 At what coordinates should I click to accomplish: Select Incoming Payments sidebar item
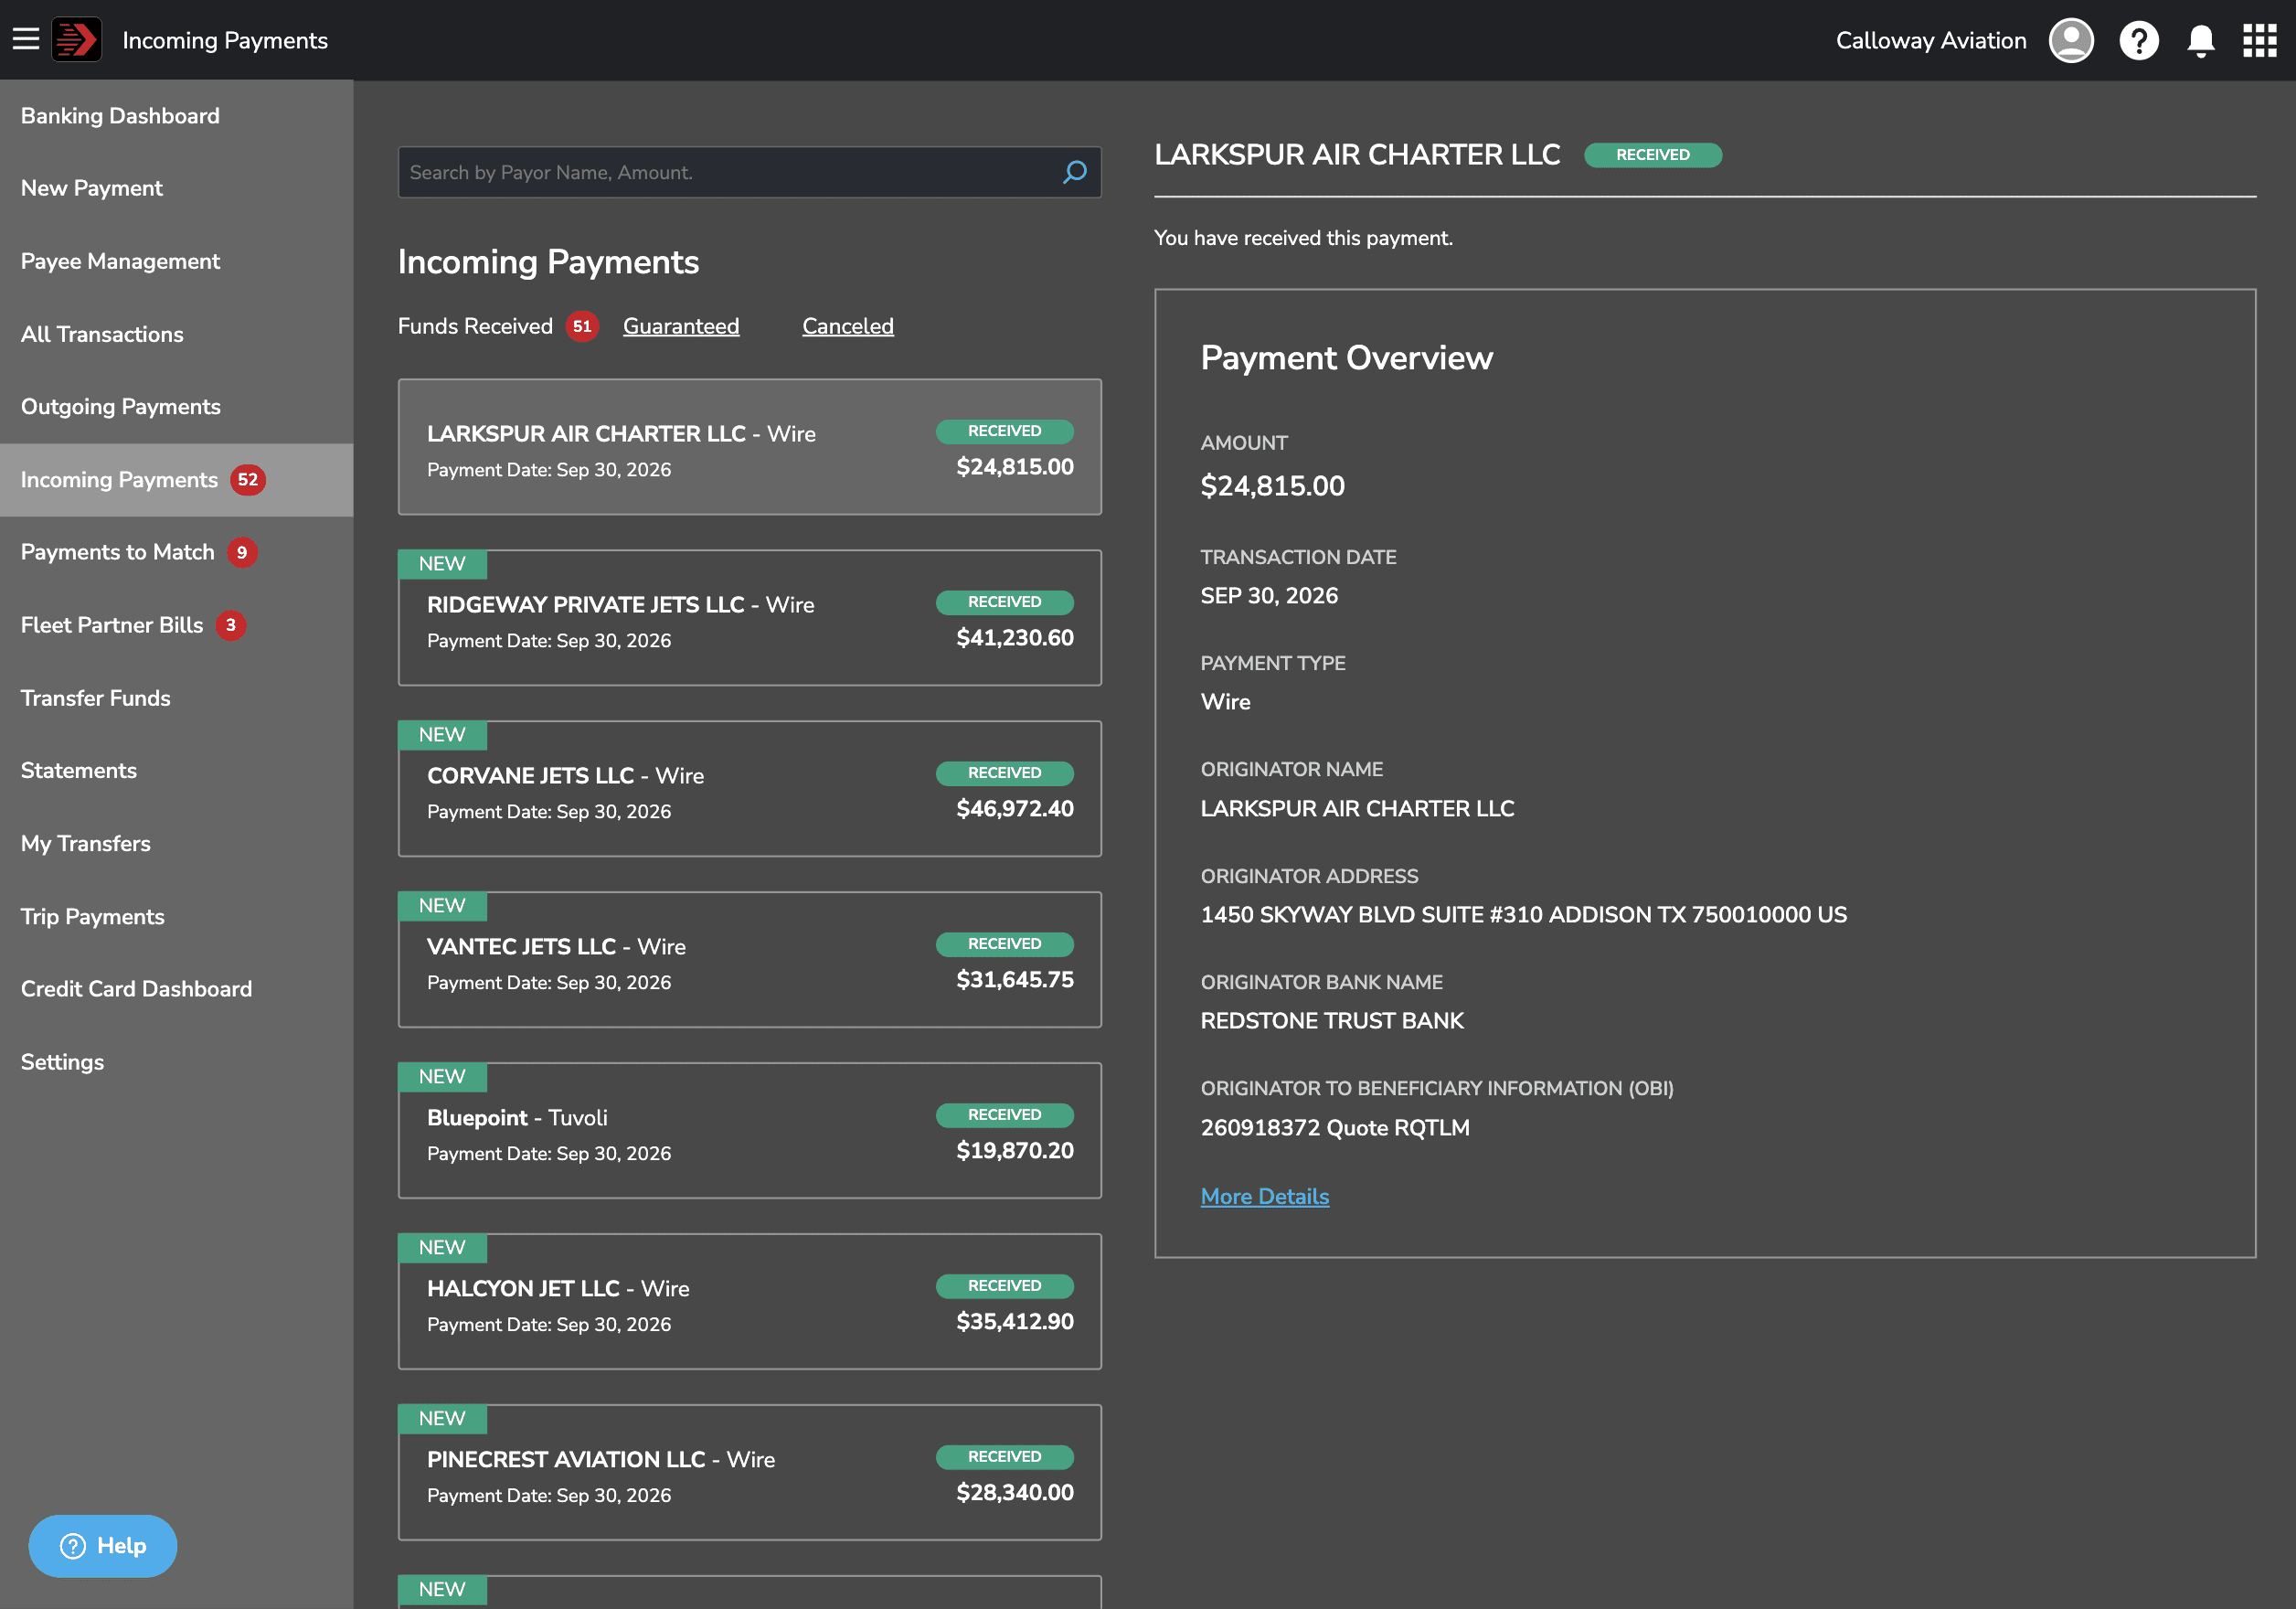(x=177, y=480)
